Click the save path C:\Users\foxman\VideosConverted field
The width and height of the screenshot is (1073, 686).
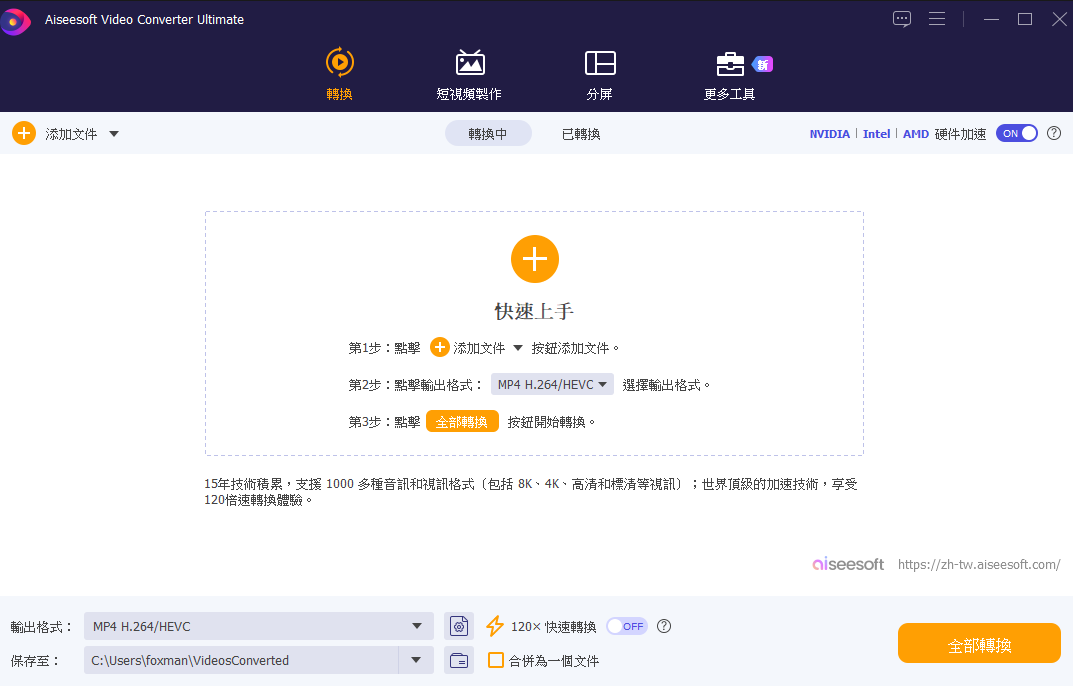click(242, 660)
